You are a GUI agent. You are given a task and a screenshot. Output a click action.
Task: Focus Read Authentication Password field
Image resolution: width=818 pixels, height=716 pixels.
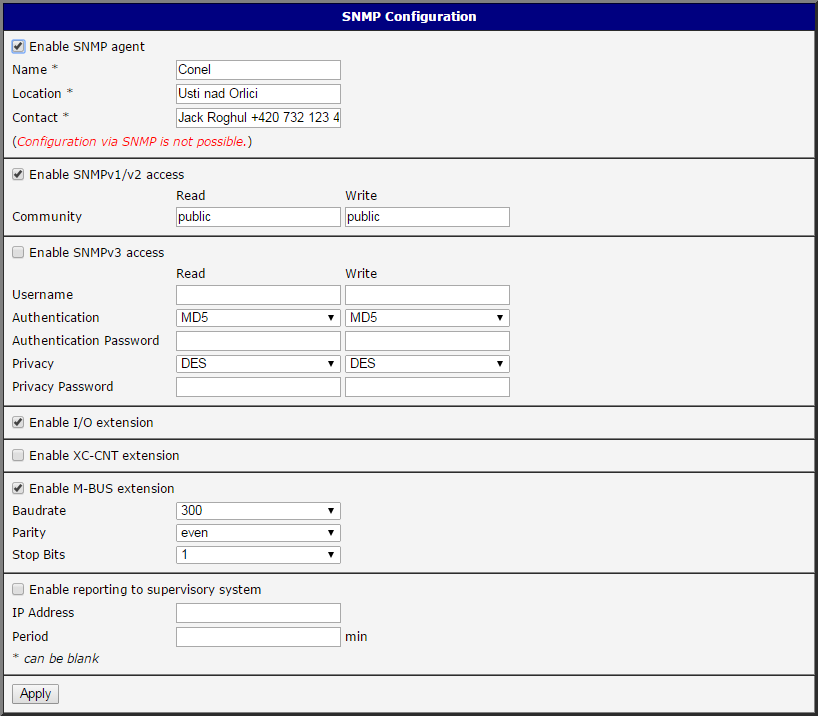[x=258, y=341]
